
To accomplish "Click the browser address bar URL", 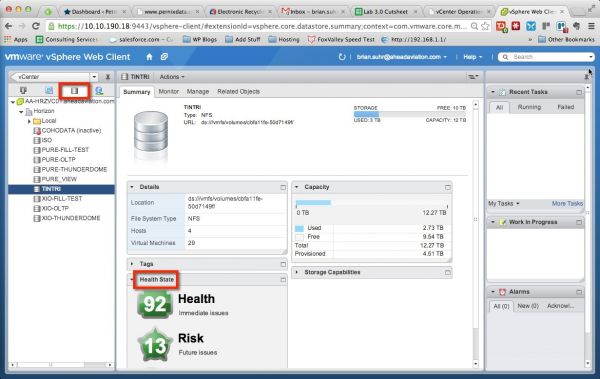I will [x=262, y=26].
